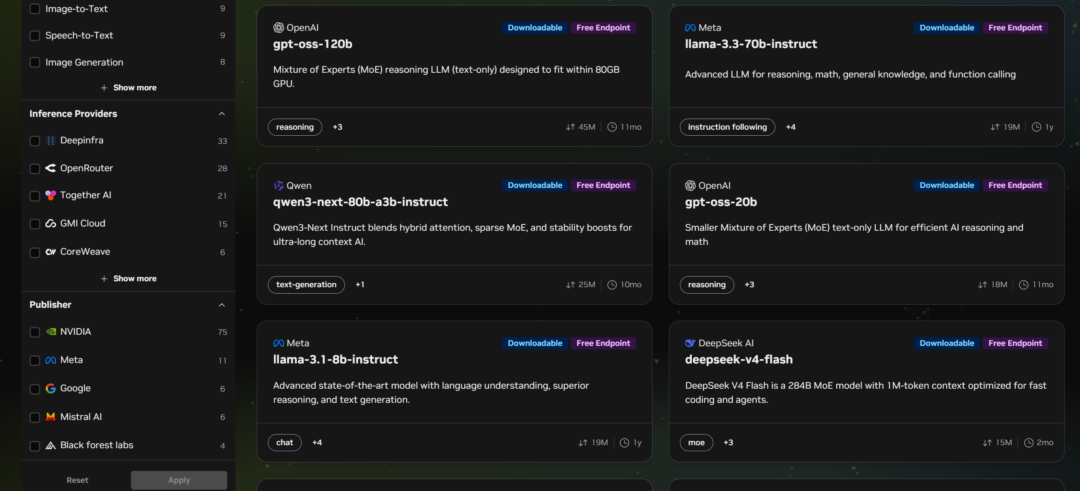Click the Mistral AI publisher logo
1080x491 pixels.
click(x=50, y=417)
